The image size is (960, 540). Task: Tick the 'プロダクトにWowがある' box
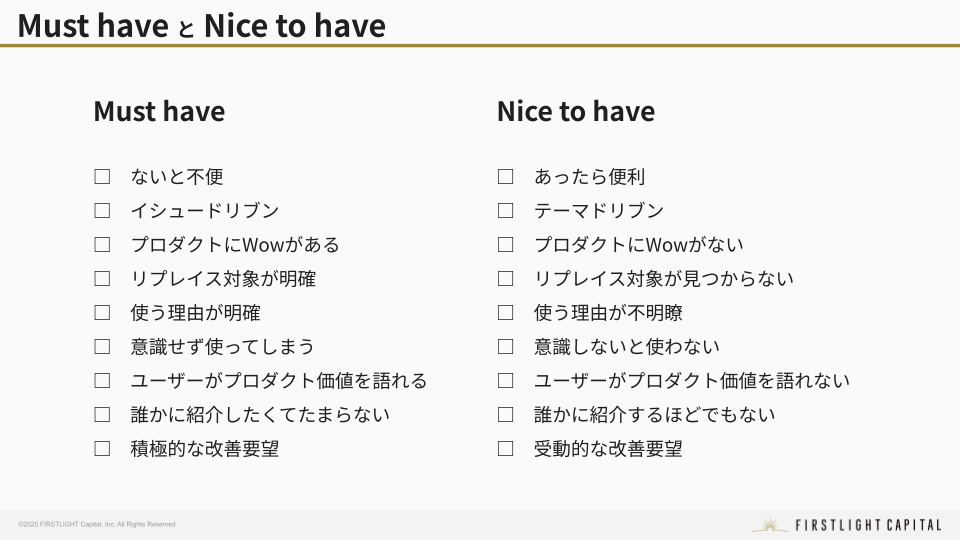coord(102,245)
